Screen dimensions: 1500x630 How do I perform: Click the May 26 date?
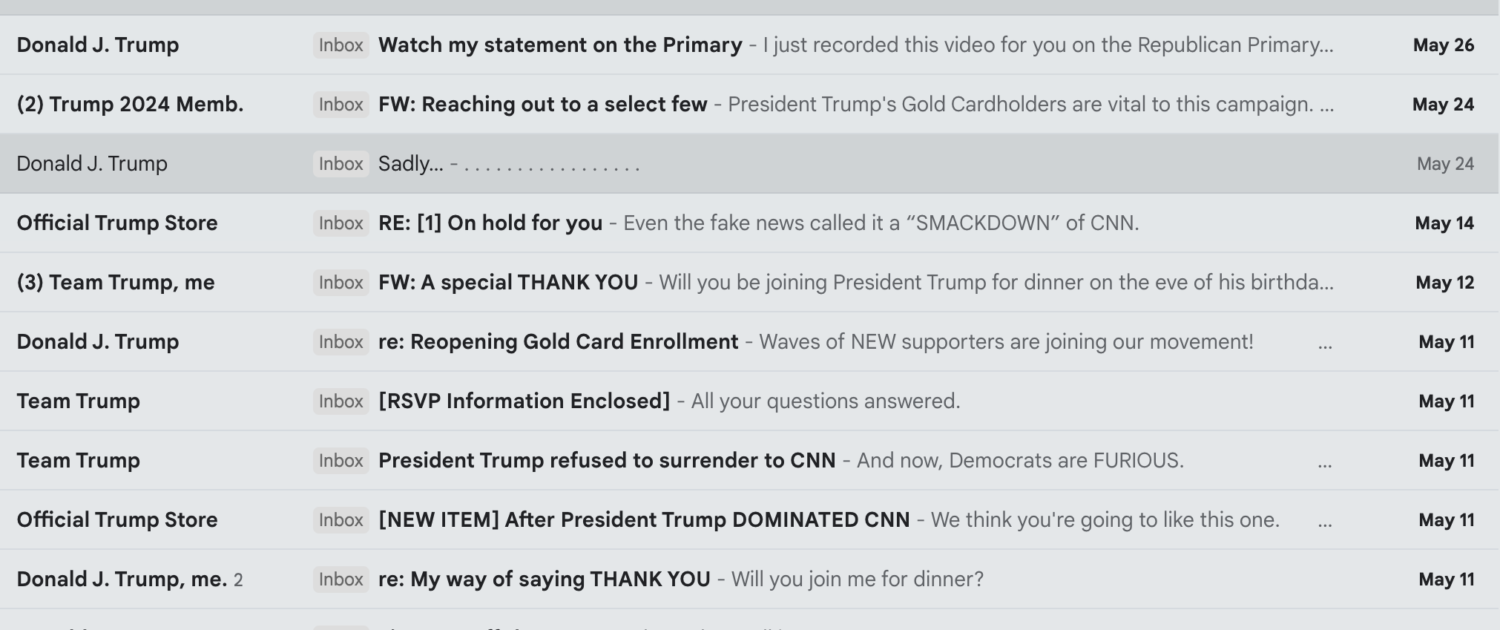pos(1443,45)
